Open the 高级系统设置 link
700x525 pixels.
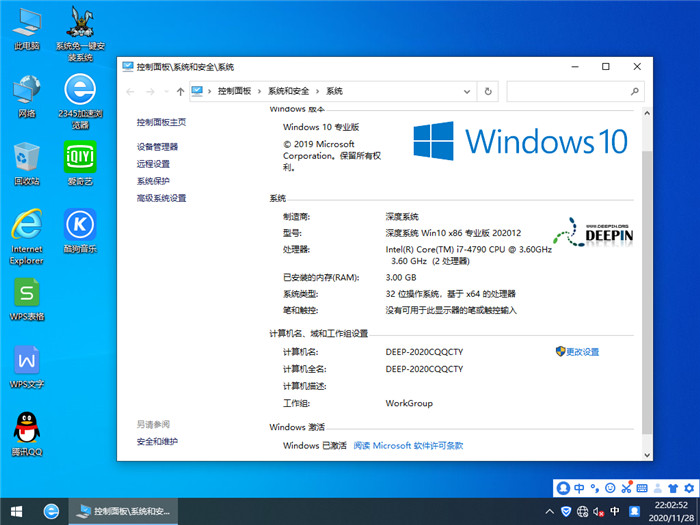tap(161, 198)
